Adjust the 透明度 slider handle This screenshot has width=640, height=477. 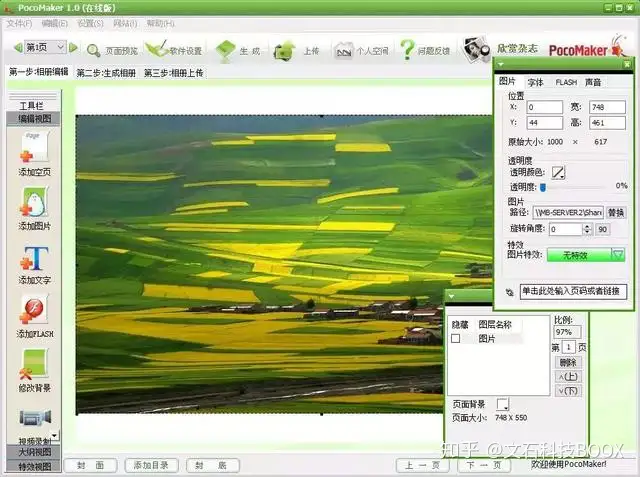(x=543, y=187)
